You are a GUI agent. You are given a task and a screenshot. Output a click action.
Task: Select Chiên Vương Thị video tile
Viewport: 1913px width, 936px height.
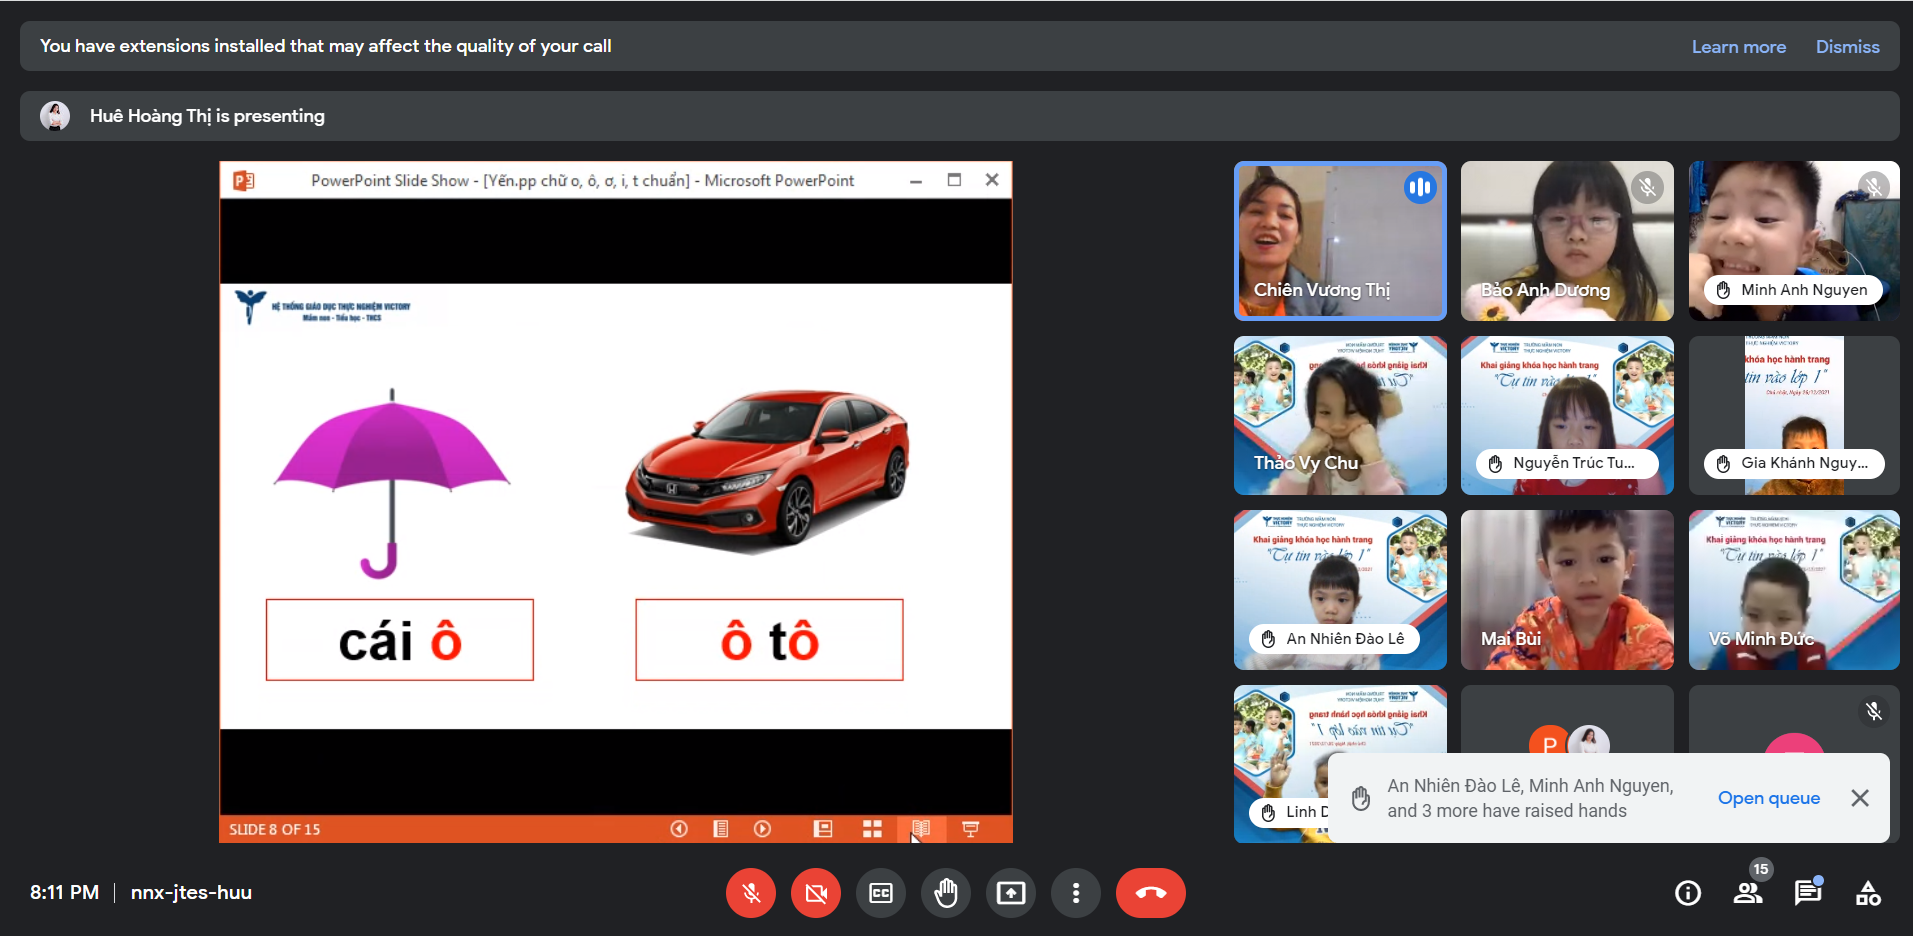[1340, 240]
